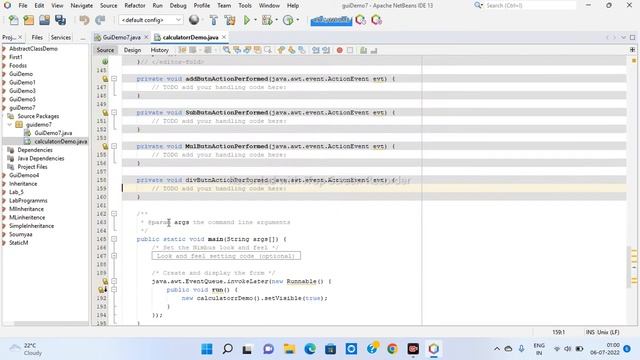
Task: Switch to the GuiDemo7.java tab
Action: [x=121, y=37]
